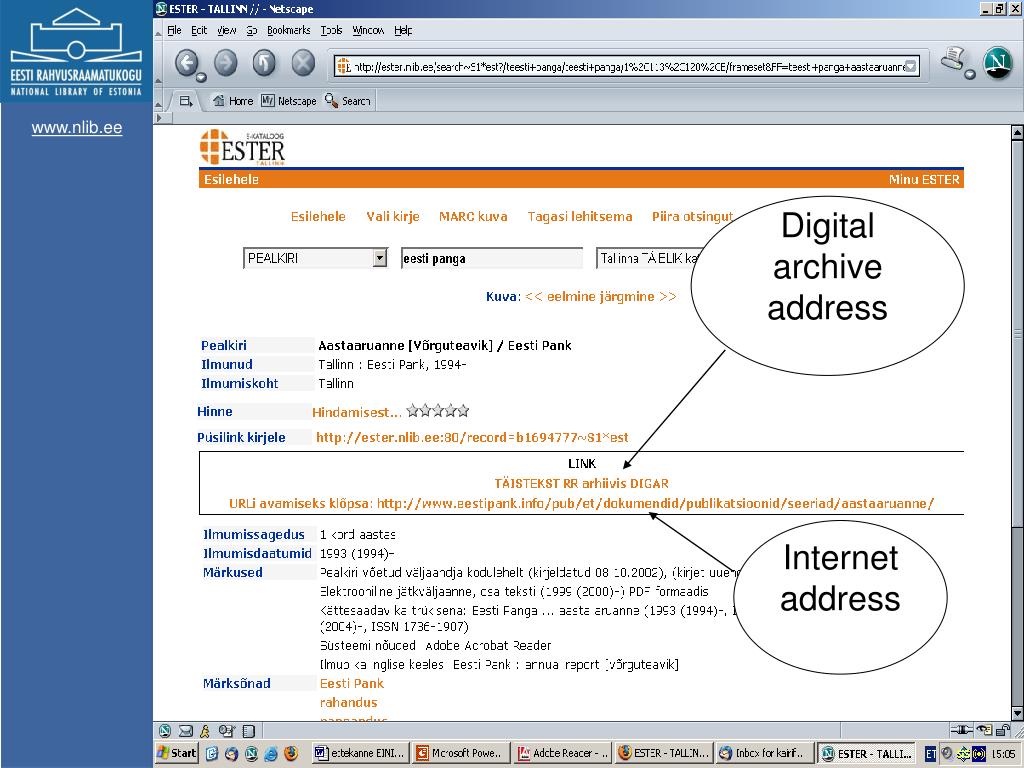This screenshot has width=1024, height=768.
Task: Open the File menu
Action: (x=174, y=30)
